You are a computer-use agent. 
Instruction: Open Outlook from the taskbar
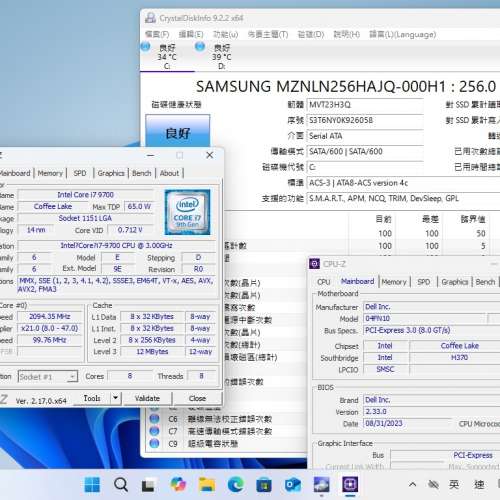coord(293,485)
